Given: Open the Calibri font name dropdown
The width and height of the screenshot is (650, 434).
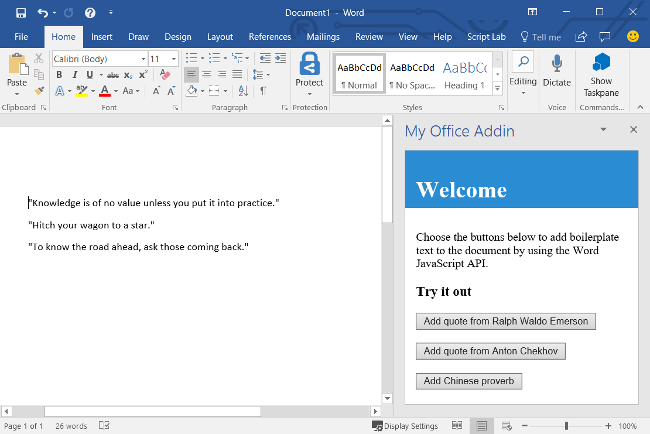Looking at the screenshot, I should pyautogui.click(x=143, y=59).
